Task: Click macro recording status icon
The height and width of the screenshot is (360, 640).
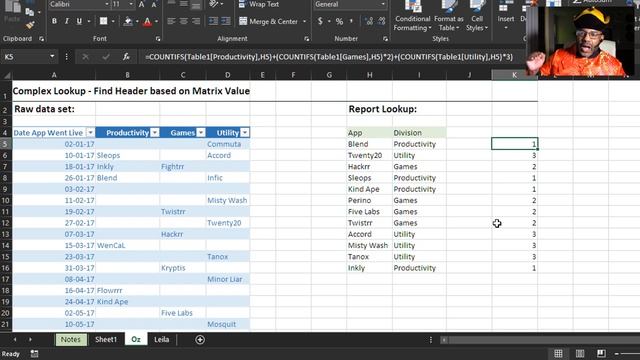Action: click(34, 354)
